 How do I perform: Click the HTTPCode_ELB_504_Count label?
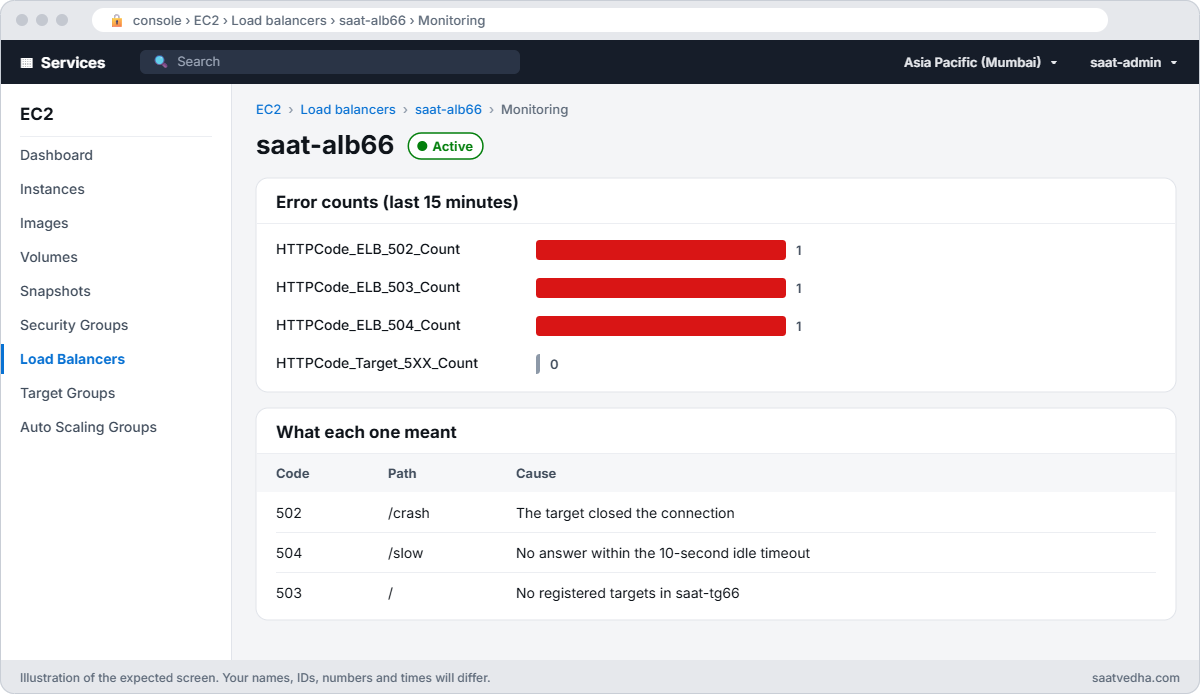368,325
